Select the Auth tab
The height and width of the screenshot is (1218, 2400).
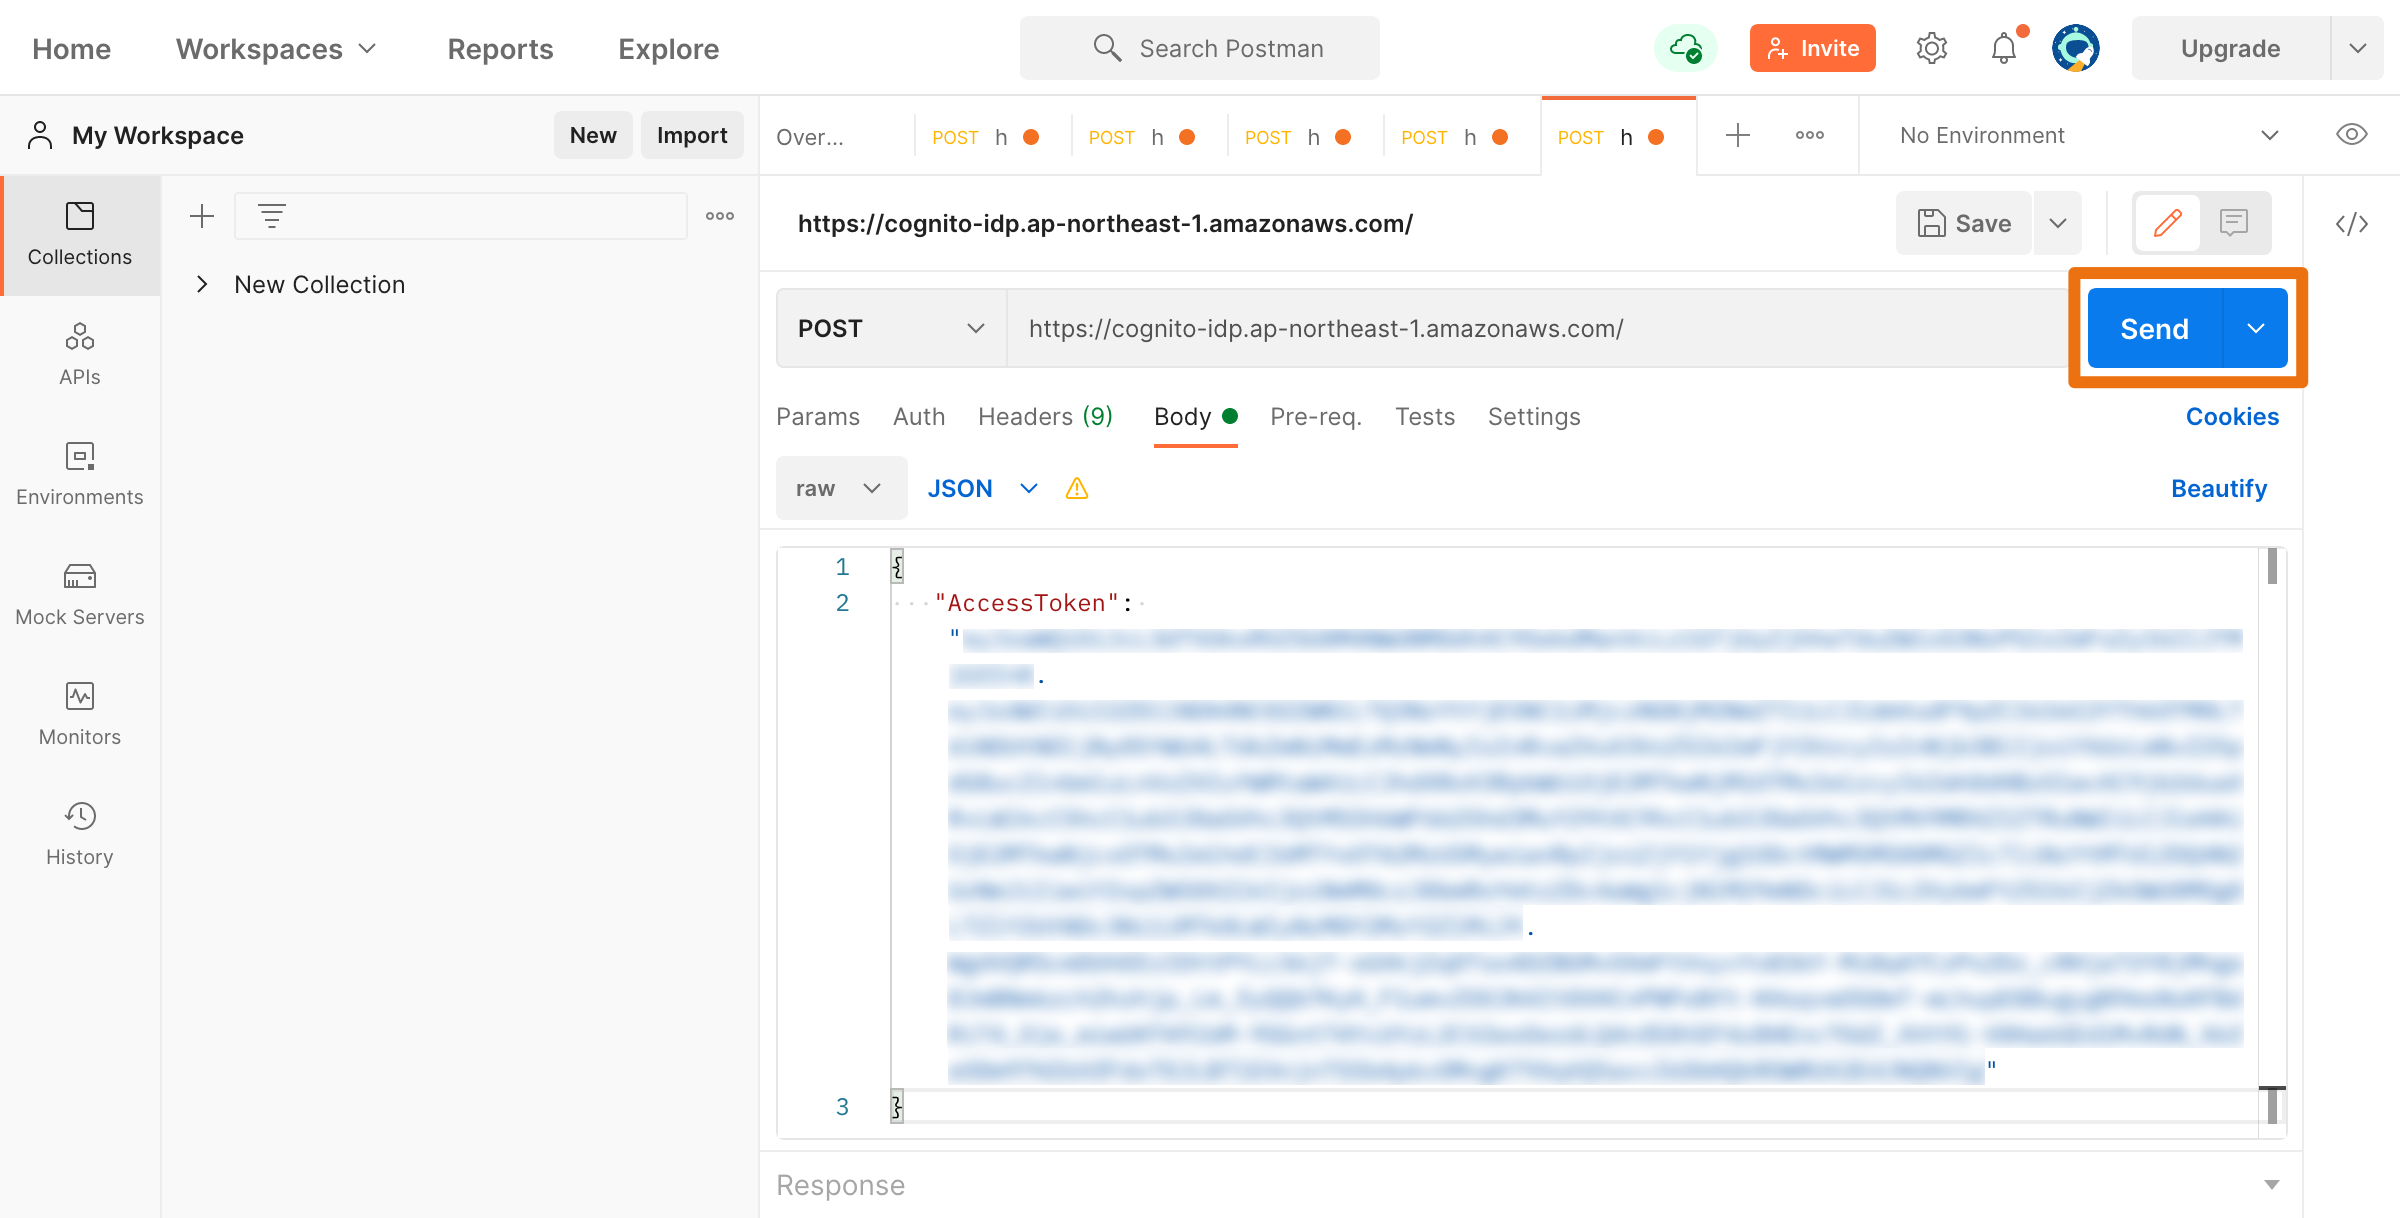(x=919, y=417)
